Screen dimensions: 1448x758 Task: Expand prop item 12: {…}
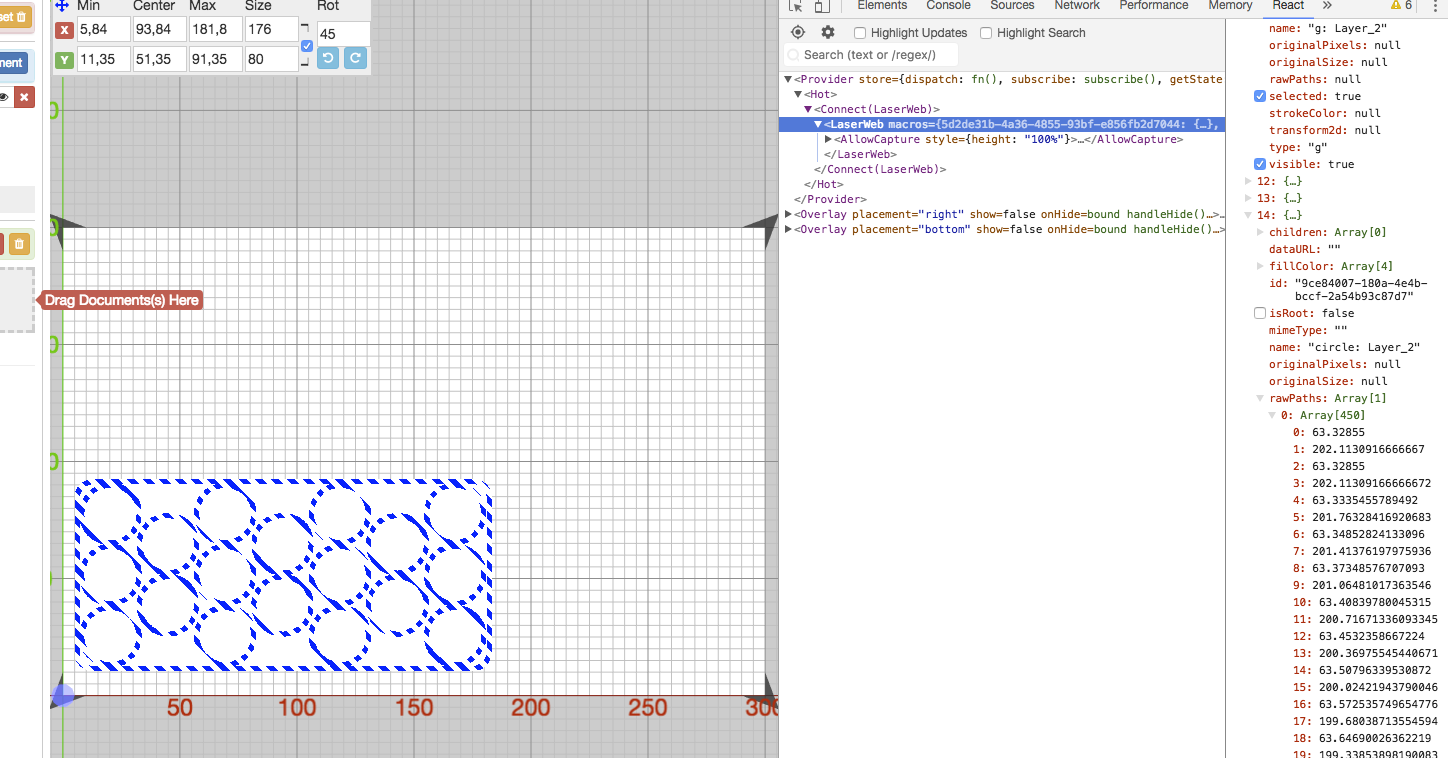[1248, 181]
